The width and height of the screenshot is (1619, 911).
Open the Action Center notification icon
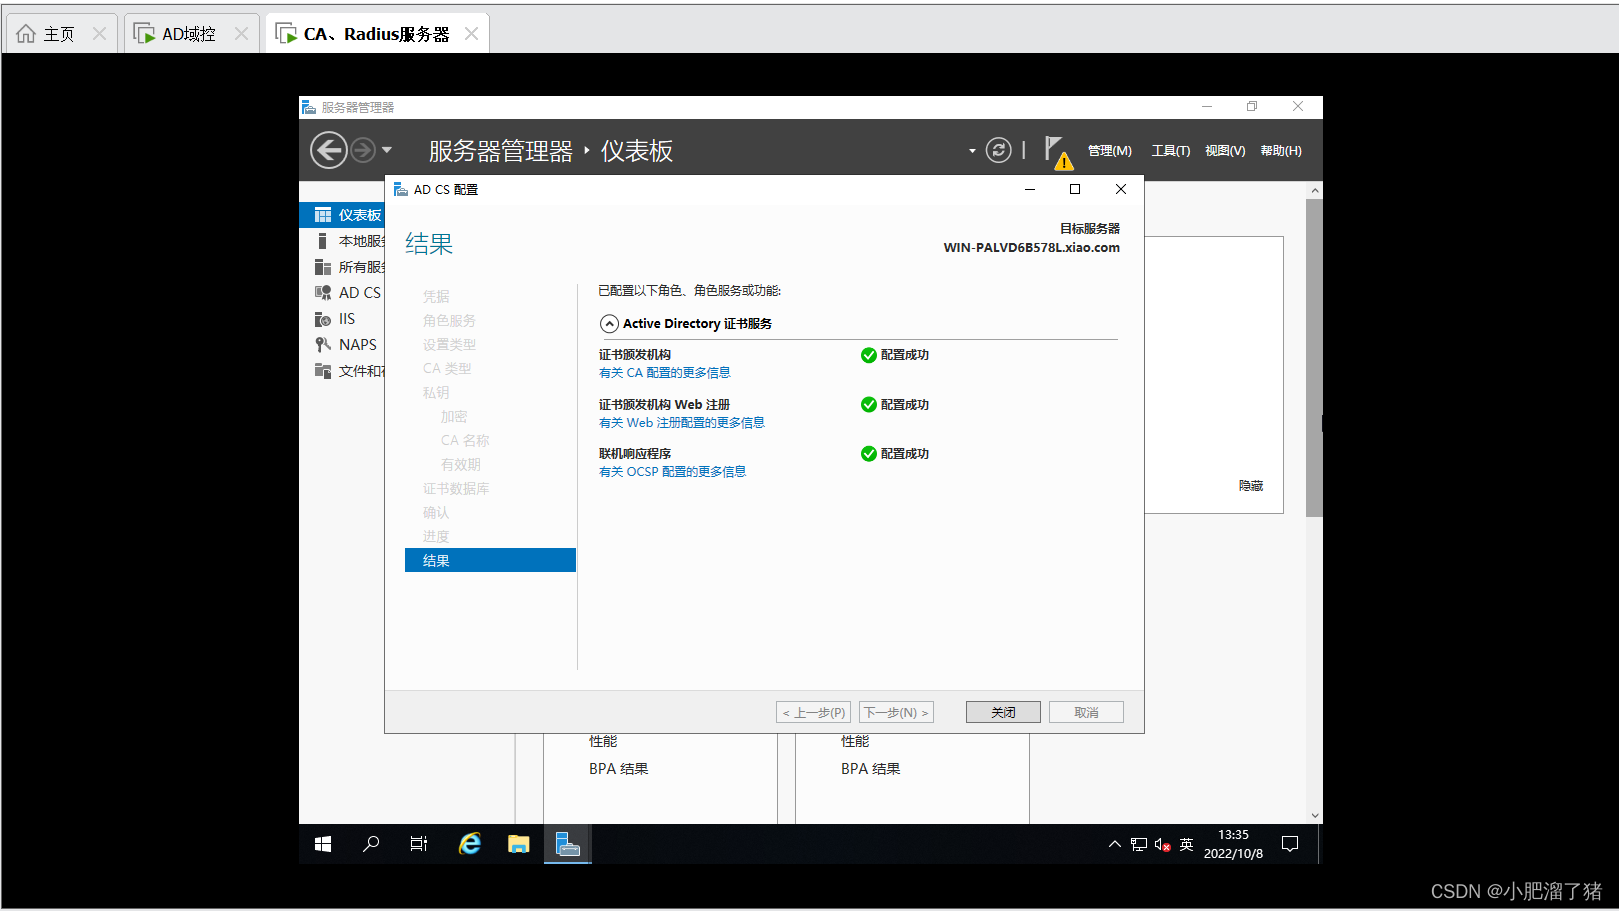tap(1290, 844)
